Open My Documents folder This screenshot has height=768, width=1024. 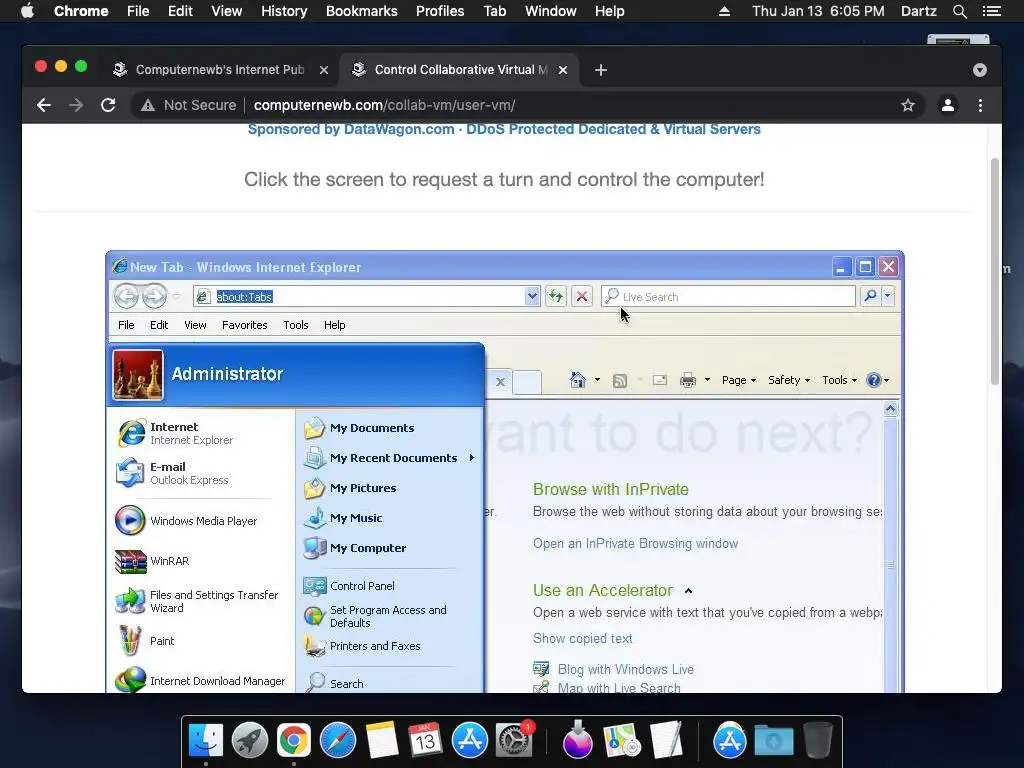pyautogui.click(x=359, y=428)
